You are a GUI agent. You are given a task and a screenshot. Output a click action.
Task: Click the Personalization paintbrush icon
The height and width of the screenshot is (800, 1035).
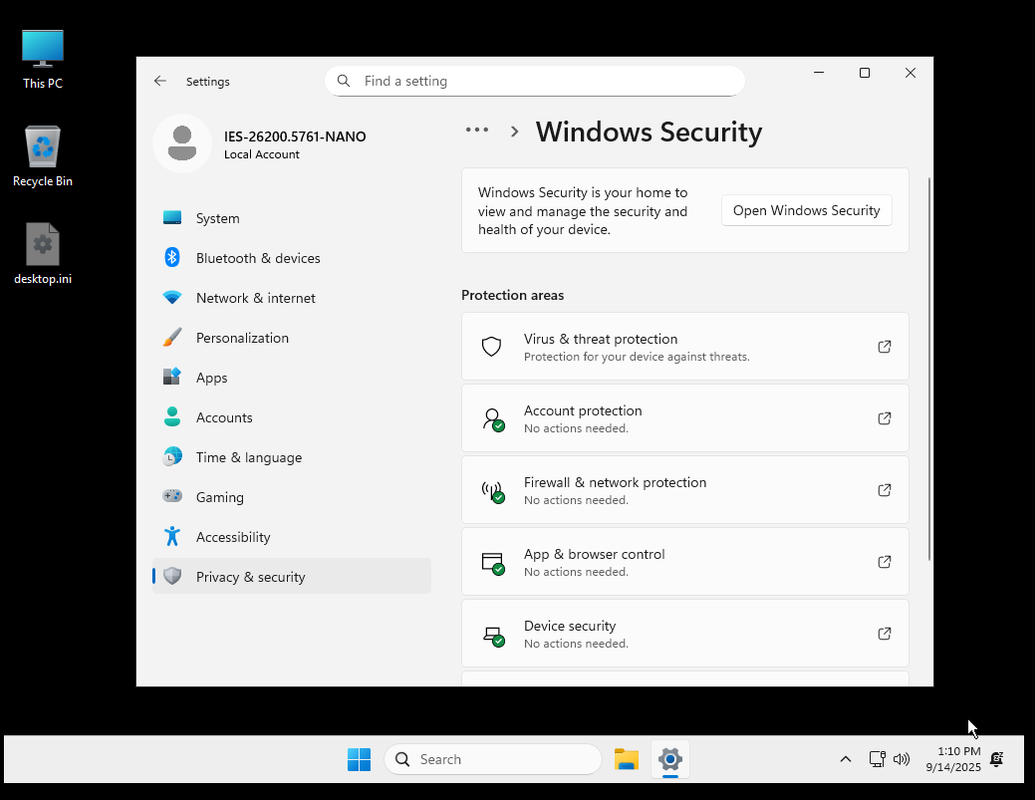click(x=172, y=337)
